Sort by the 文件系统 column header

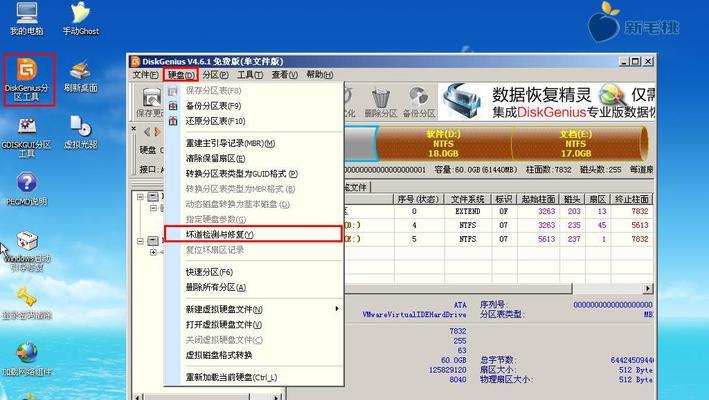(x=468, y=199)
